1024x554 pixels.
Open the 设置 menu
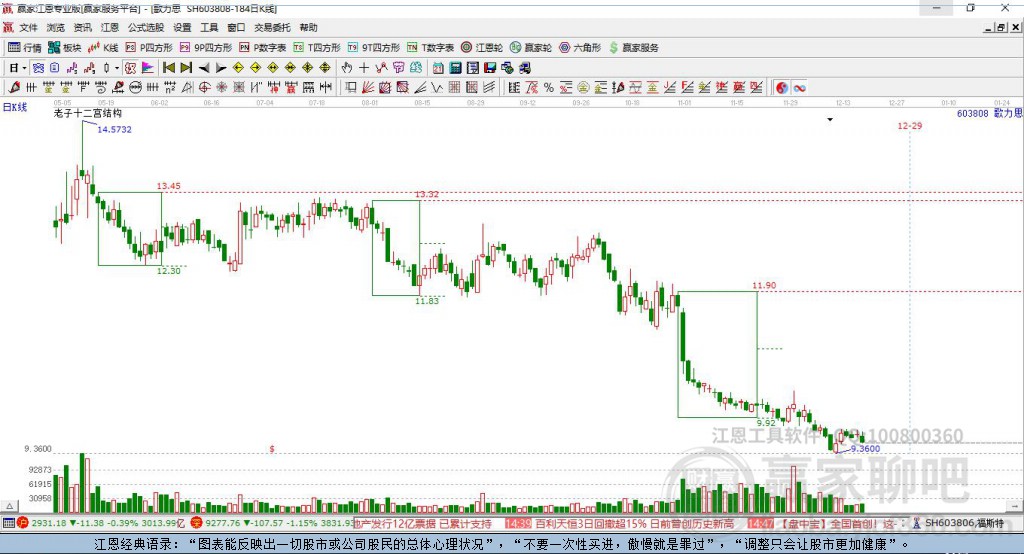click(x=182, y=27)
